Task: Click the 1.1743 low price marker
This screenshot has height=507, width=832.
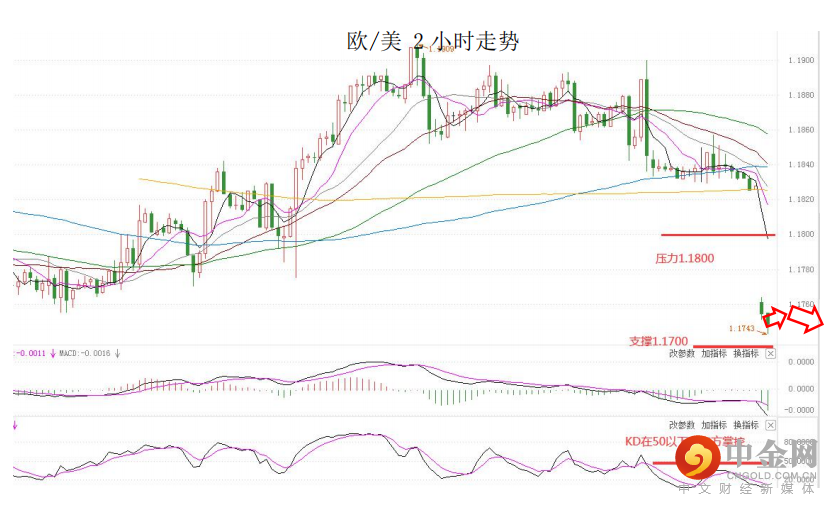Action: pos(742,329)
